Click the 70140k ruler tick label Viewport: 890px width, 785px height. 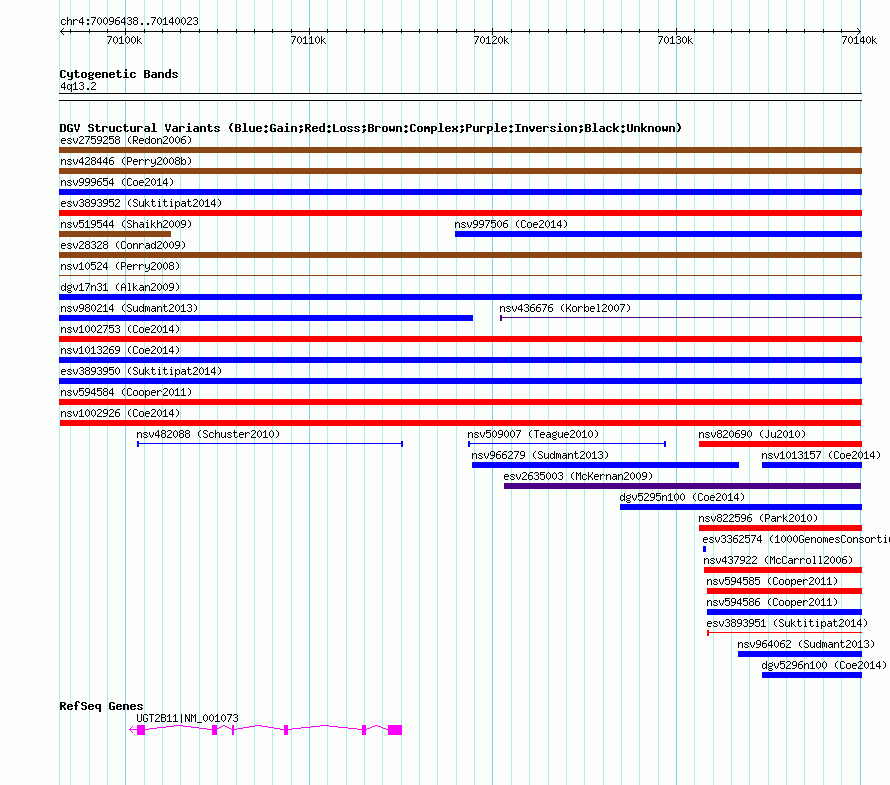click(x=859, y=40)
